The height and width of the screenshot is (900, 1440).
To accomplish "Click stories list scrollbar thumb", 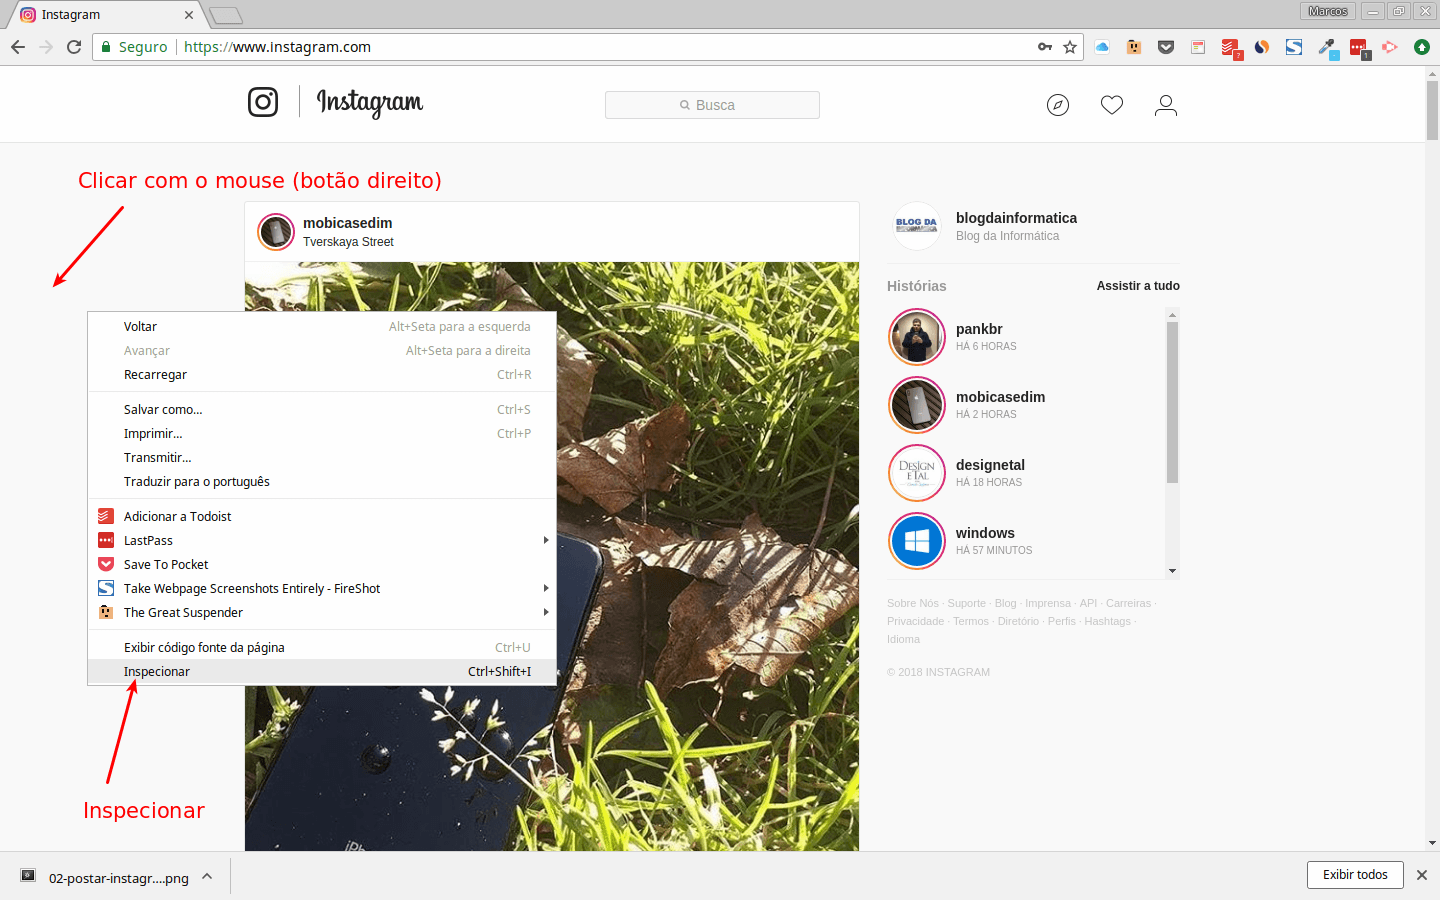I will tap(1172, 402).
